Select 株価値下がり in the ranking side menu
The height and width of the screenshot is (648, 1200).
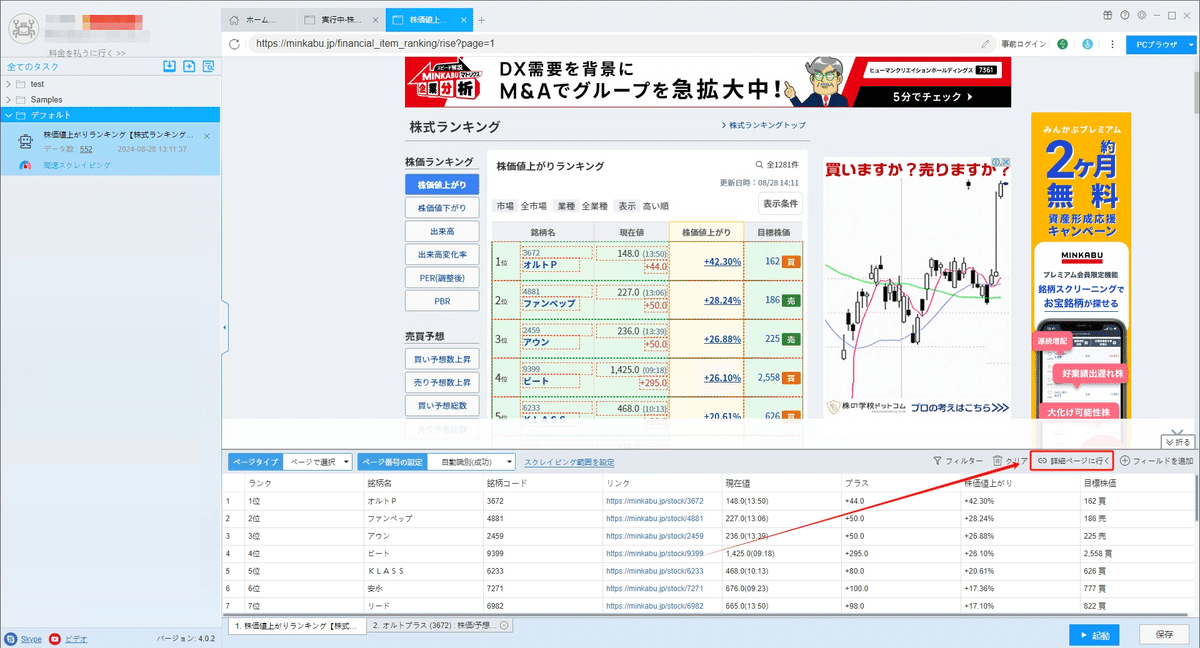[442, 208]
